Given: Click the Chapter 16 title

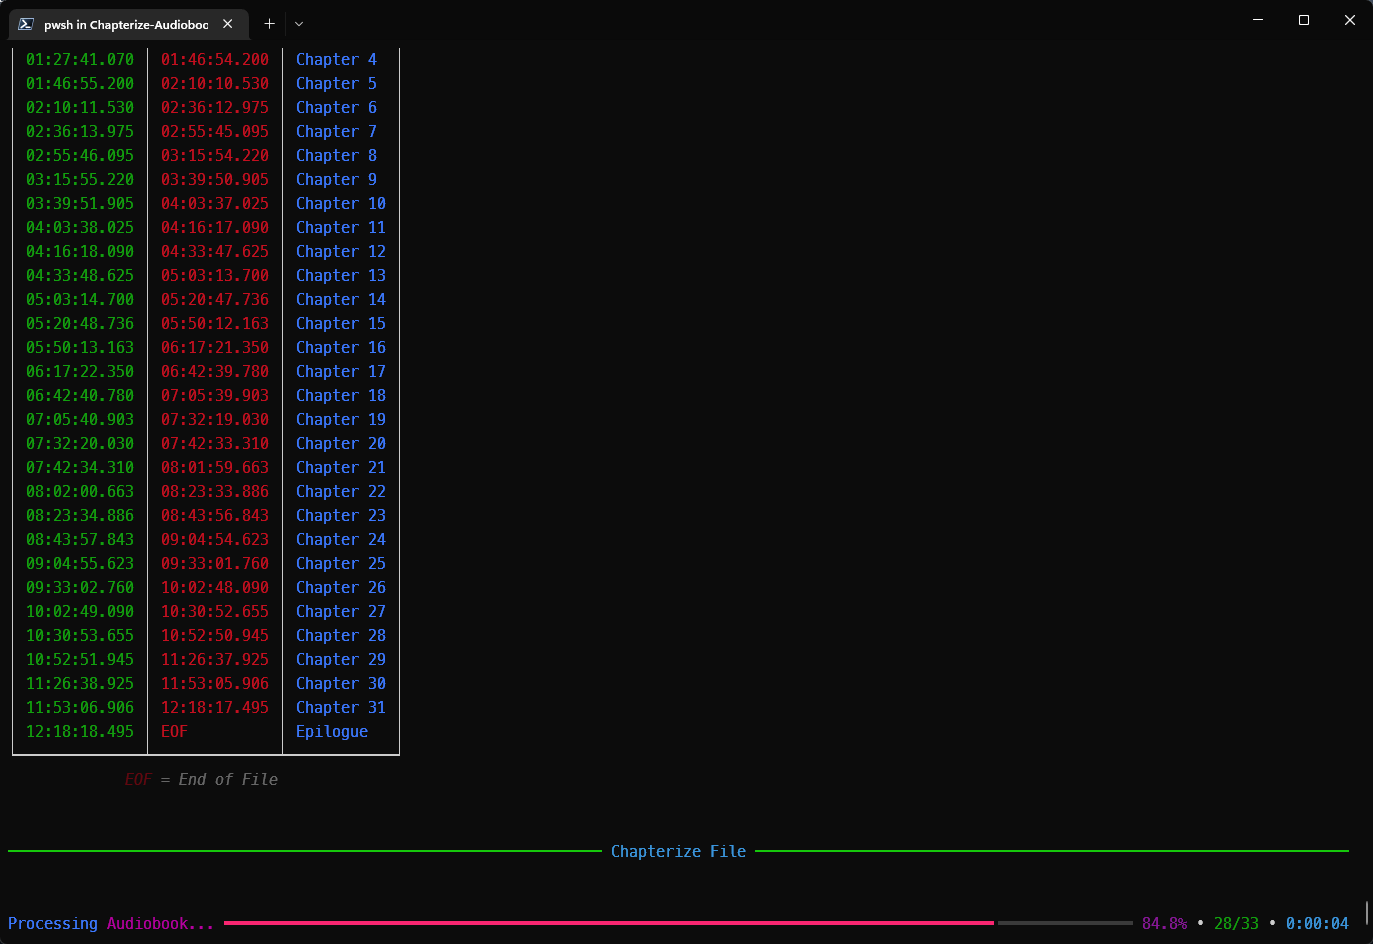Looking at the screenshot, I should 341,348.
